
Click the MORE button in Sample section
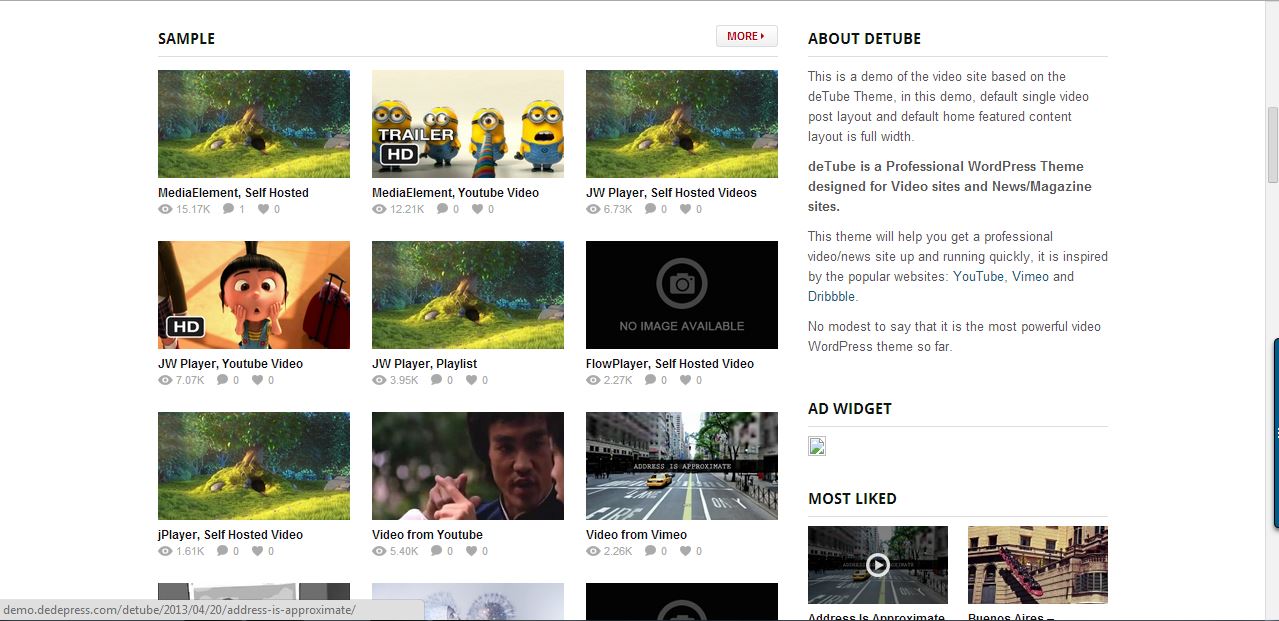pyautogui.click(x=746, y=36)
